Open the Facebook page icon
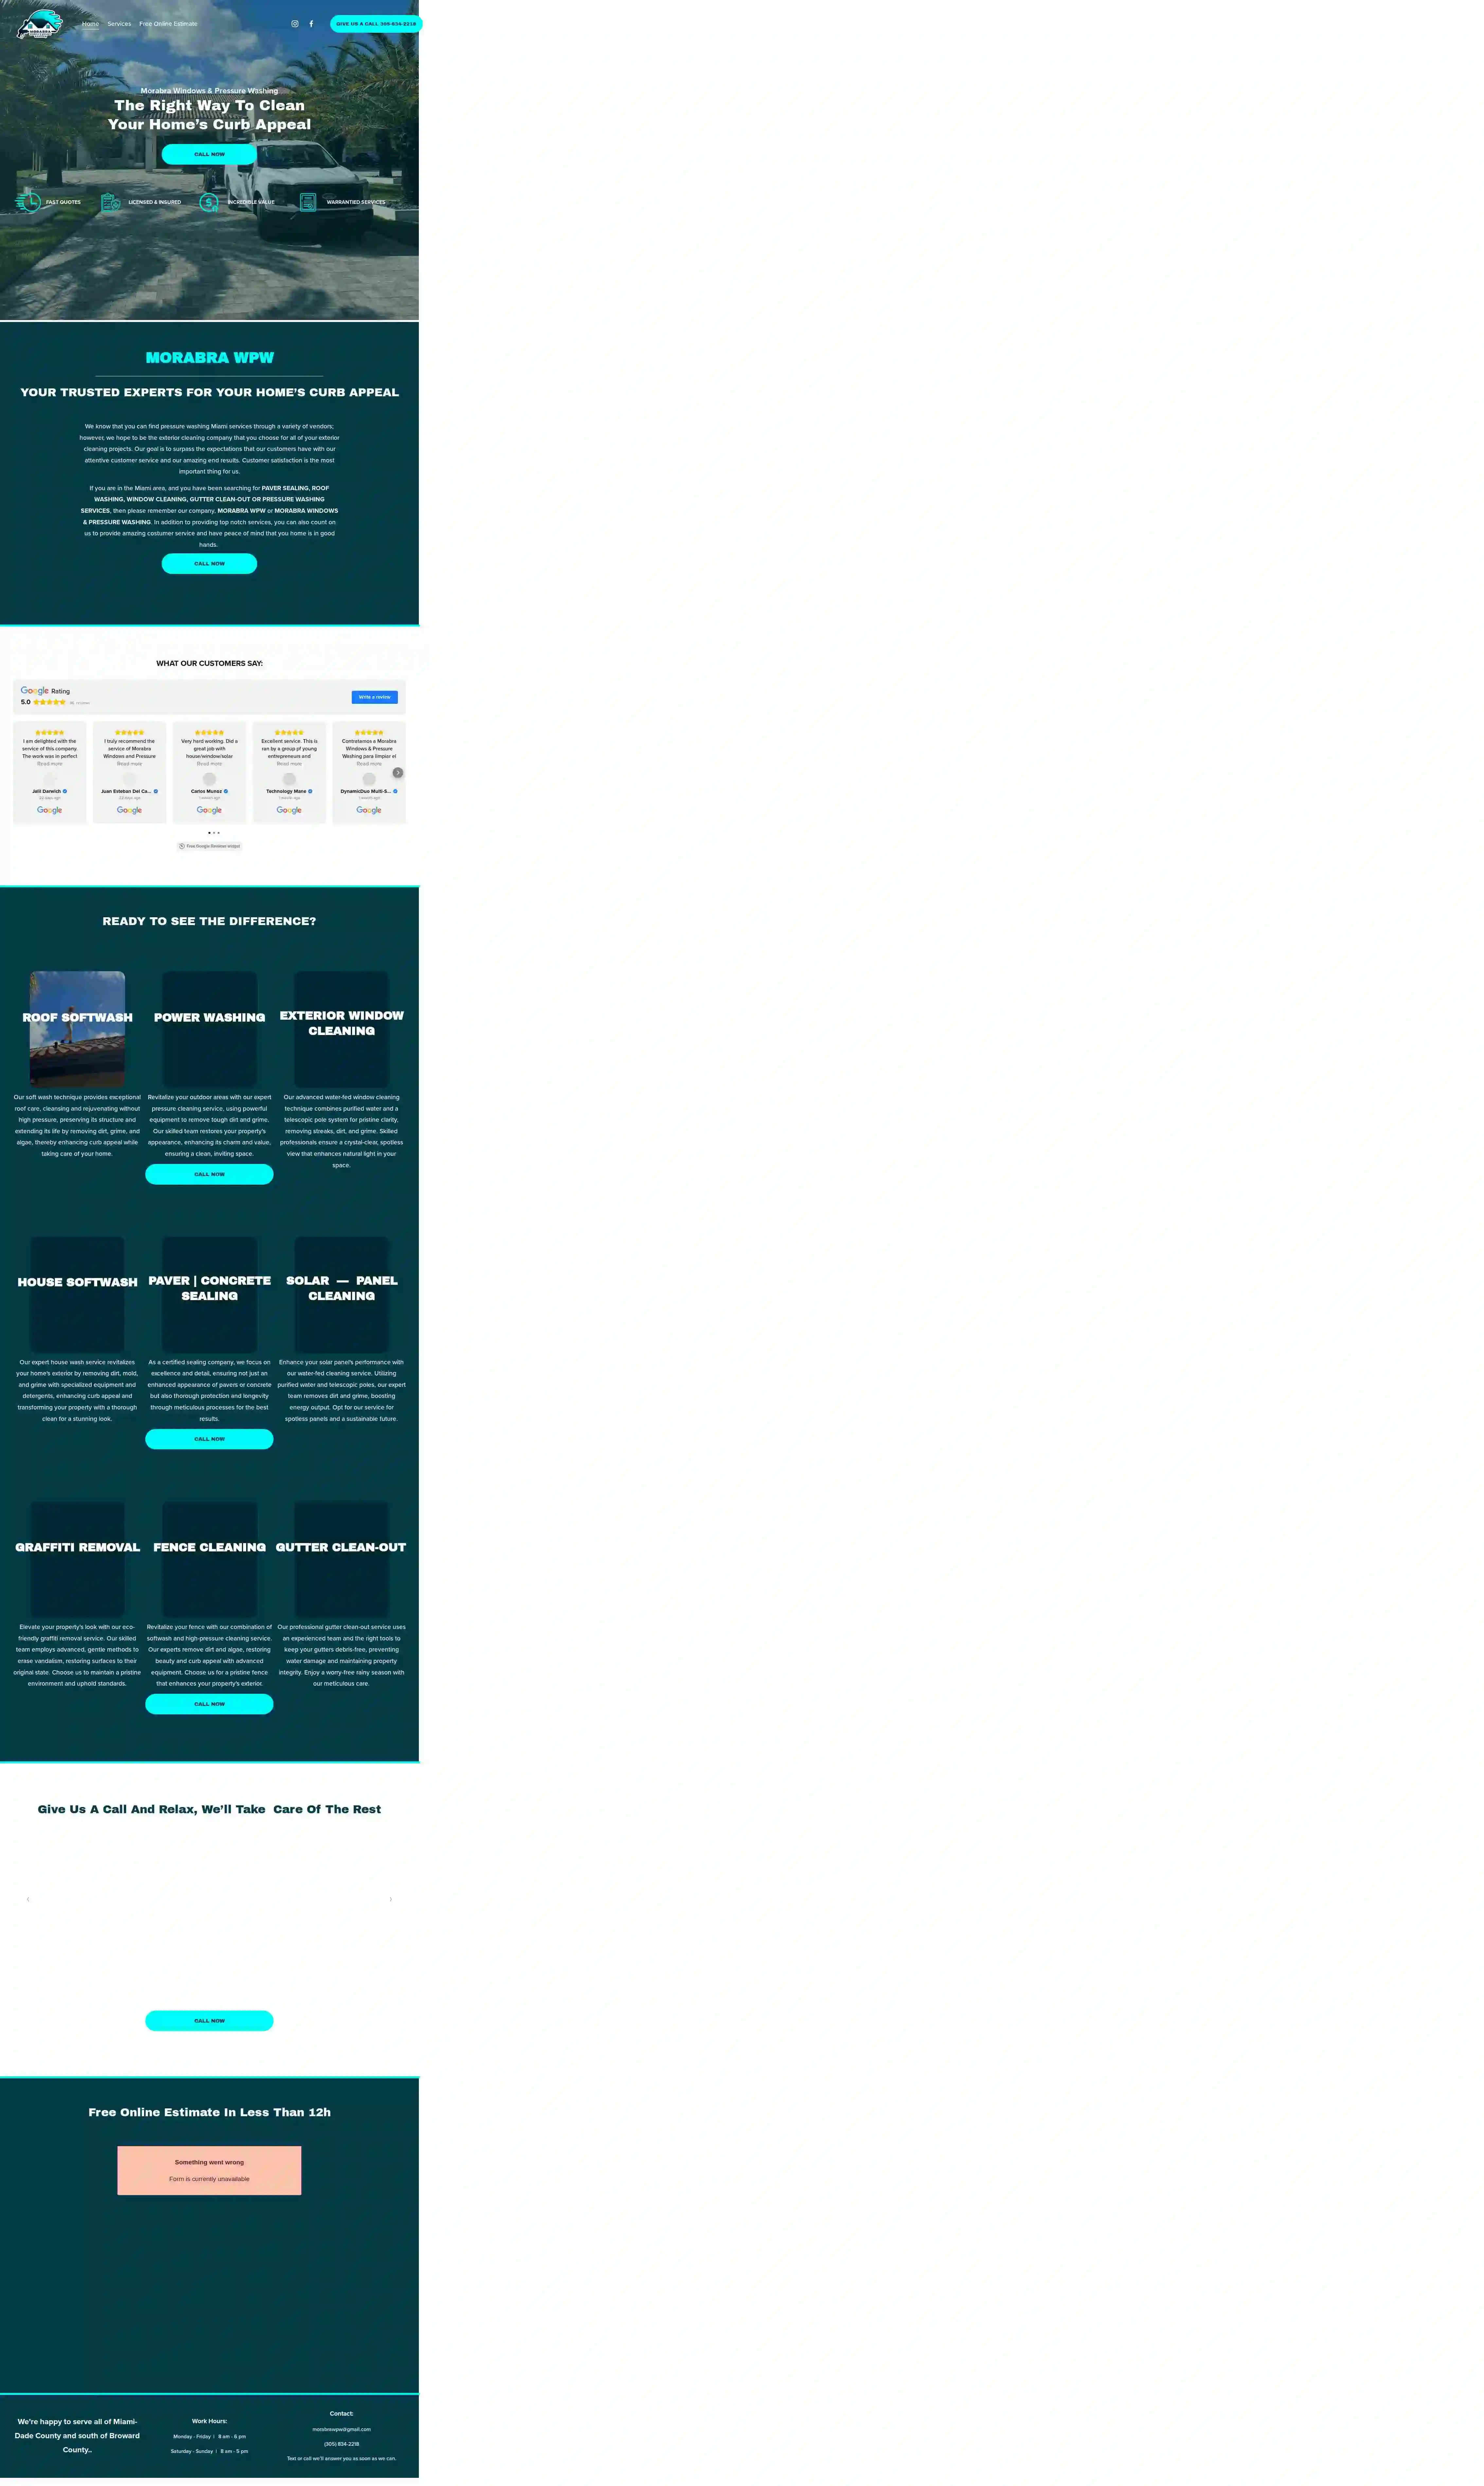Viewport: 1484px width, 2486px height. pos(311,24)
